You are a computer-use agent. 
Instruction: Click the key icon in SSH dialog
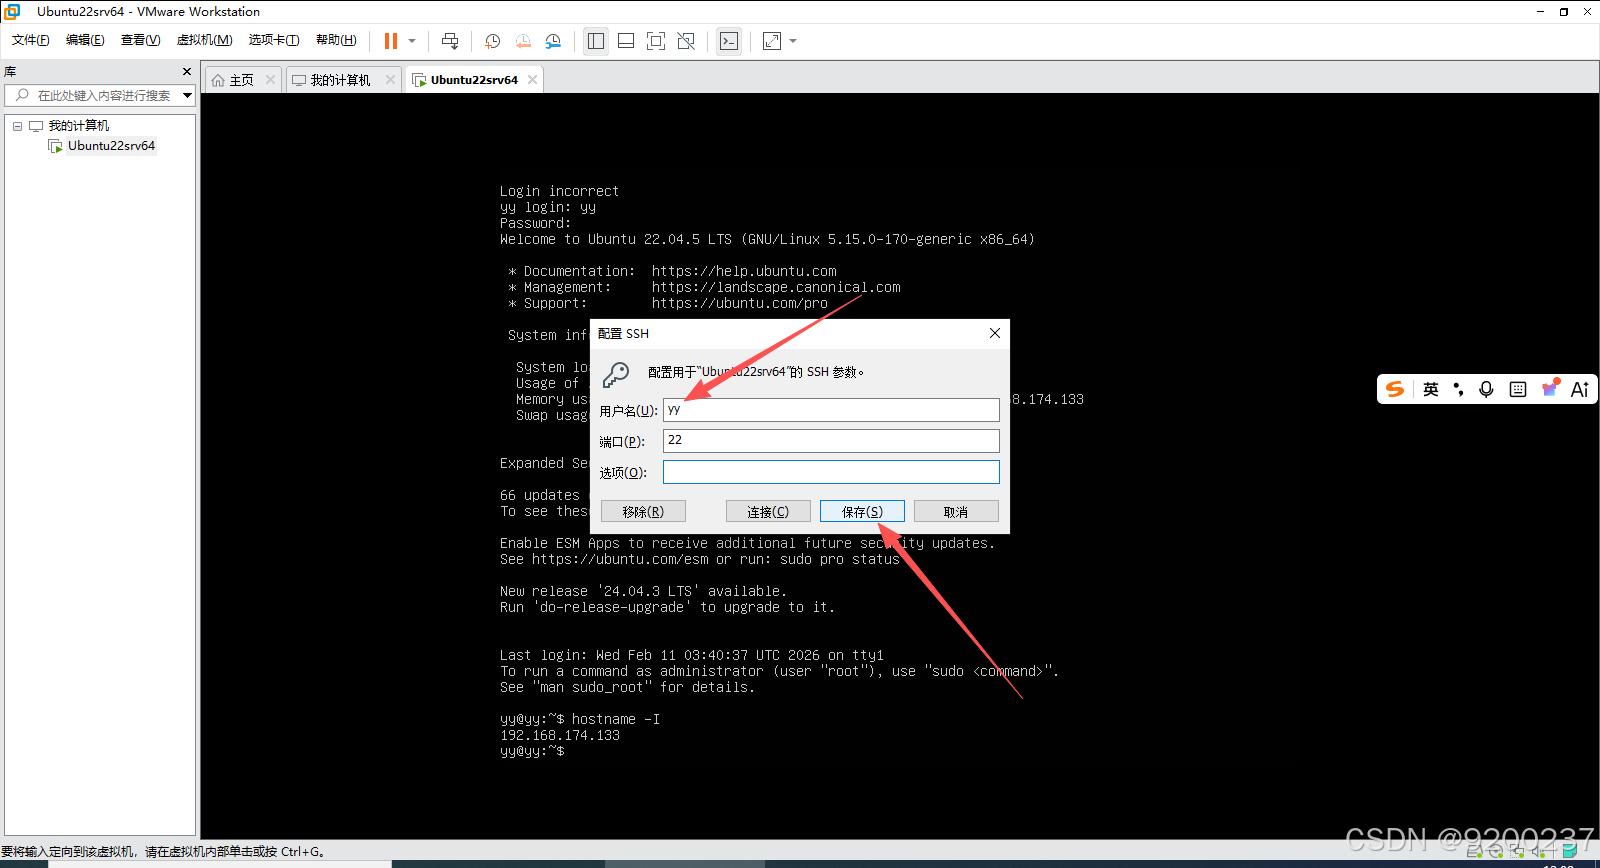pyautogui.click(x=616, y=374)
